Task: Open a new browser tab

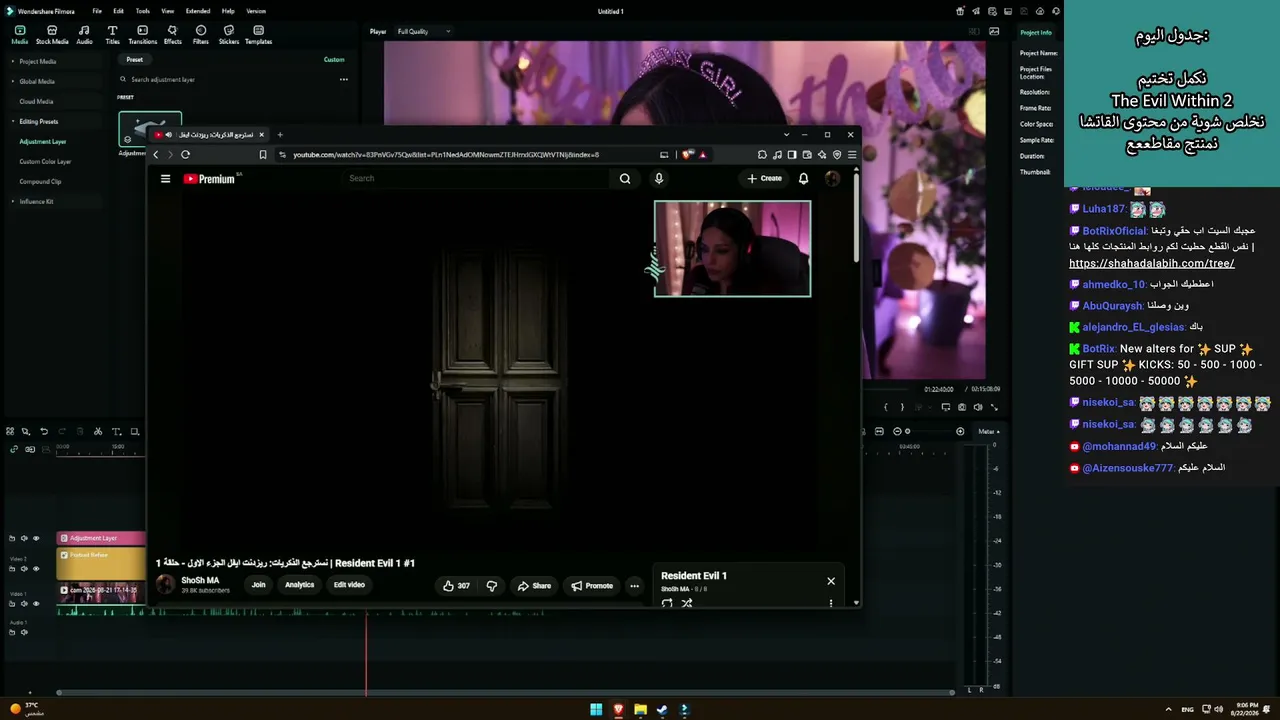Action: click(280, 134)
